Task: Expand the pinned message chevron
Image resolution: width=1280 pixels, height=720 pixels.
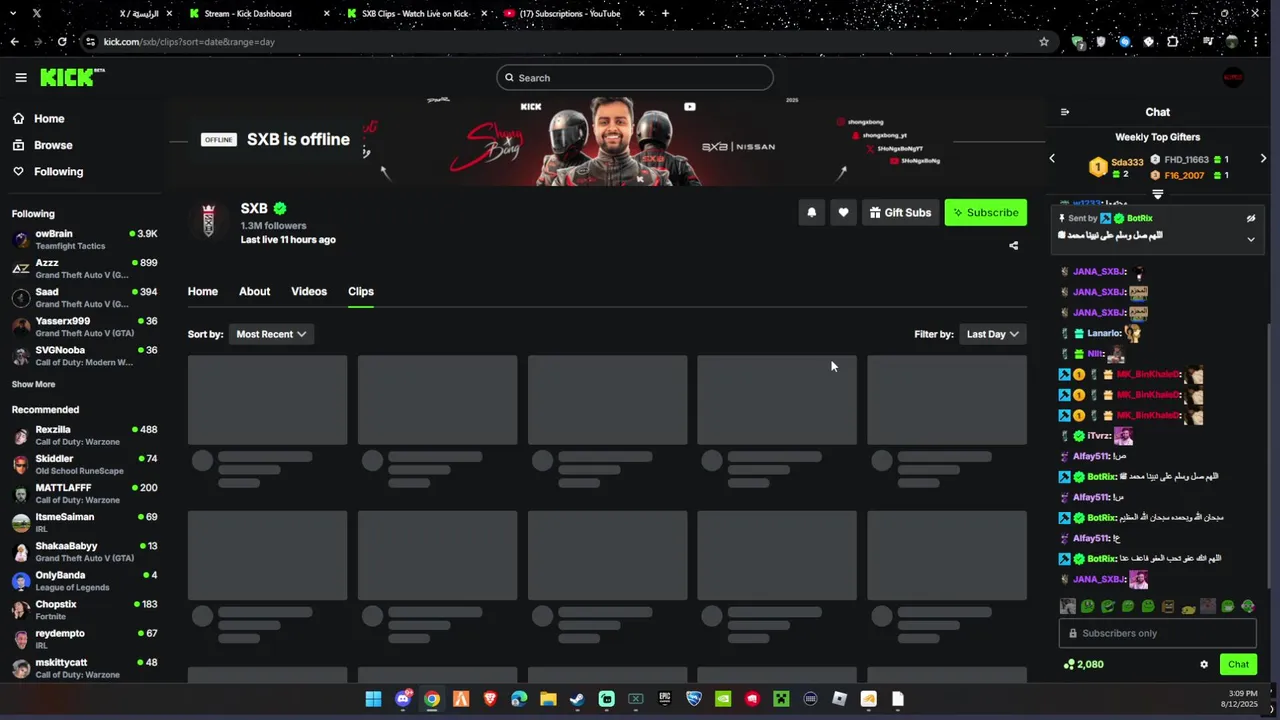Action: [1250, 239]
